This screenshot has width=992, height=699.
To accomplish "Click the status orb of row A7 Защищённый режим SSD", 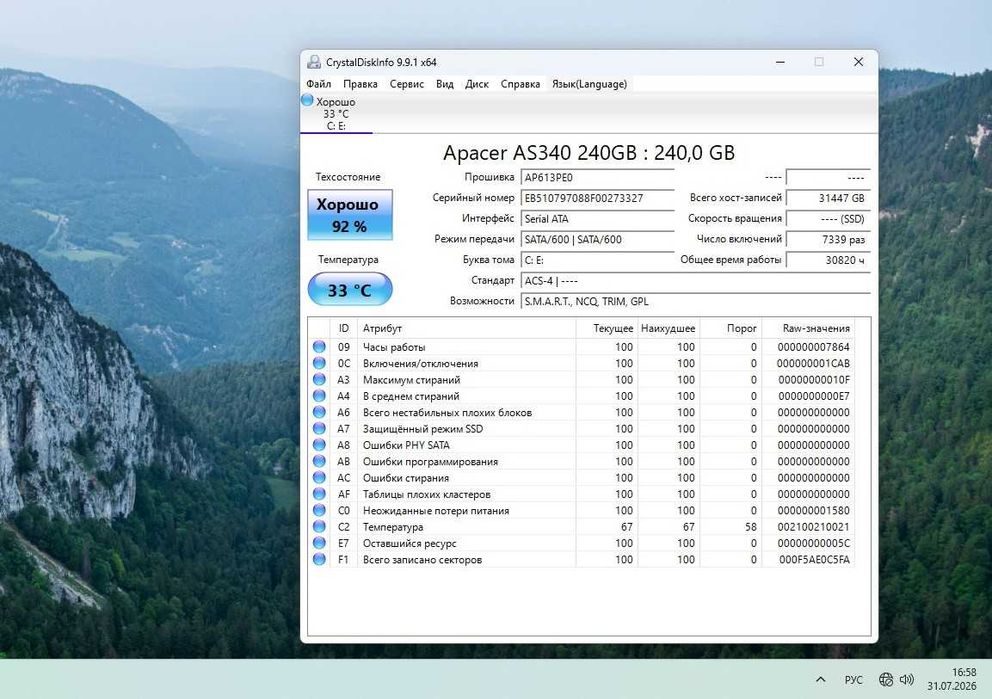I will [319, 429].
